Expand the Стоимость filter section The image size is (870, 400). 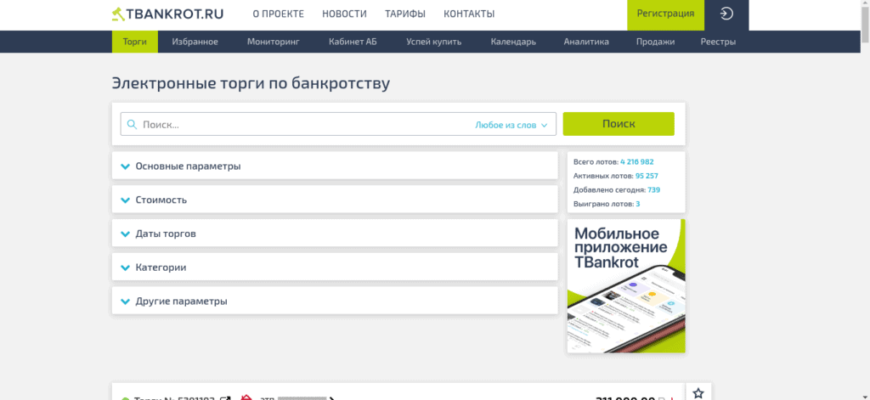coord(335,200)
